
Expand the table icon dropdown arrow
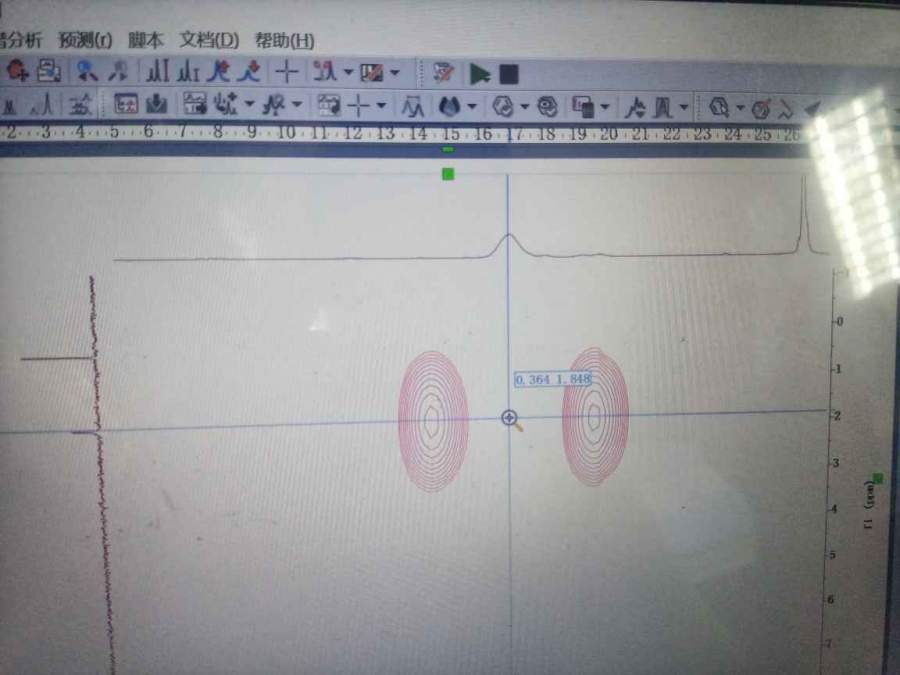(x=394, y=73)
